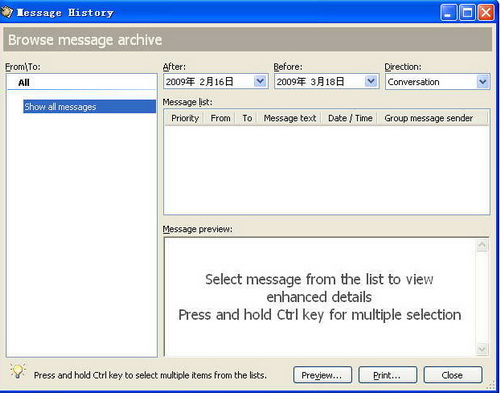Click the Message list label
The image size is (500, 393).
(187, 102)
